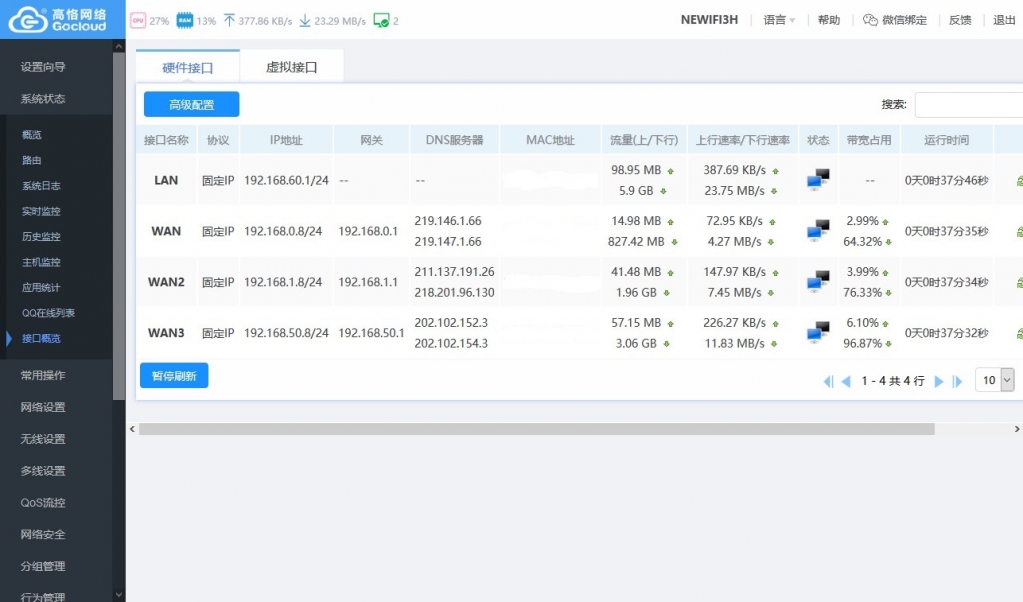Go to the first page of results
The image size is (1023, 602).
pos(828,381)
